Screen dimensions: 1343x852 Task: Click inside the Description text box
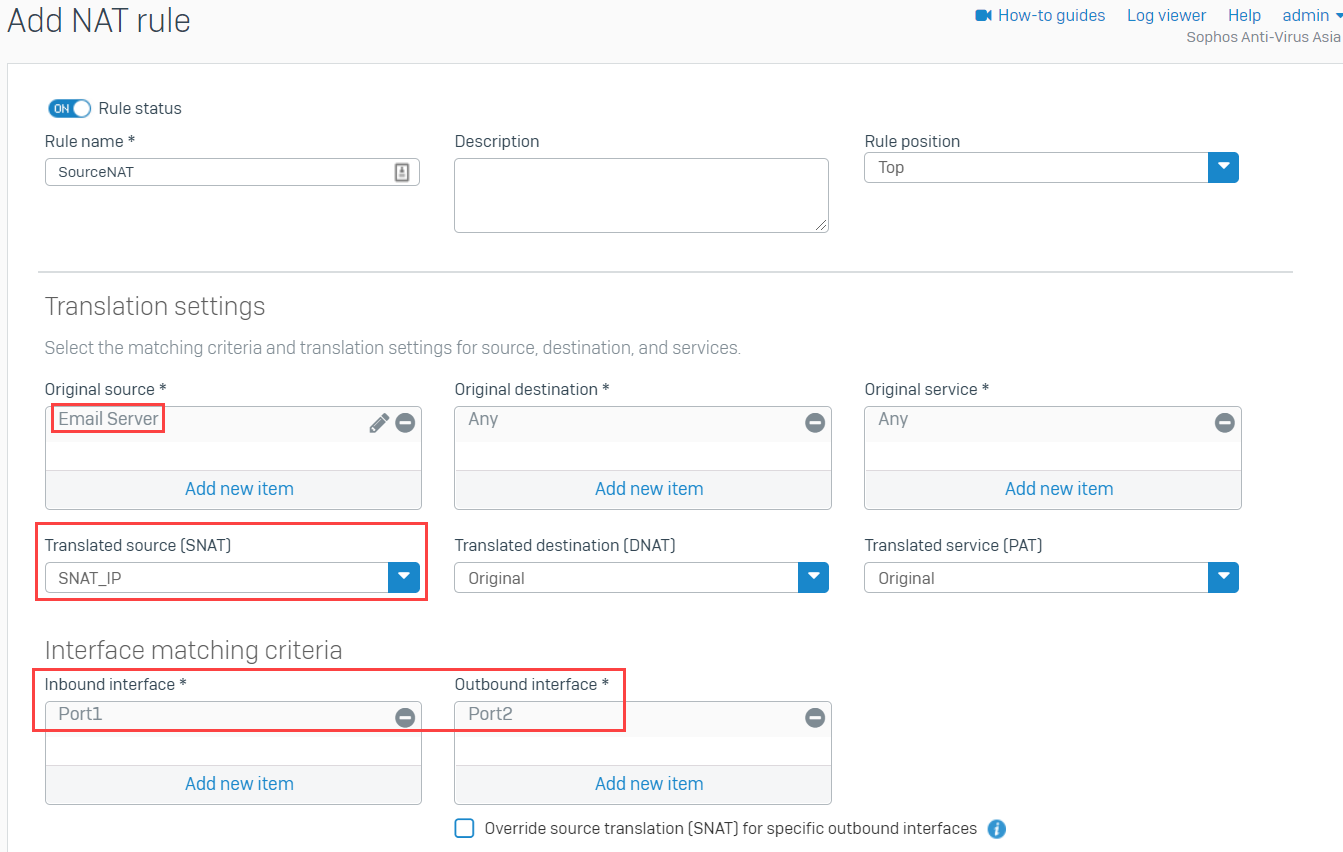pyautogui.click(x=640, y=195)
